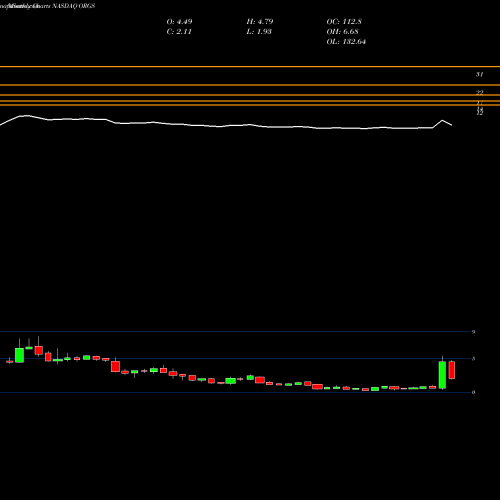The height and width of the screenshot is (500, 500).
Task: Select the tall green candlestick just before the last candle
Action: coord(442,374)
